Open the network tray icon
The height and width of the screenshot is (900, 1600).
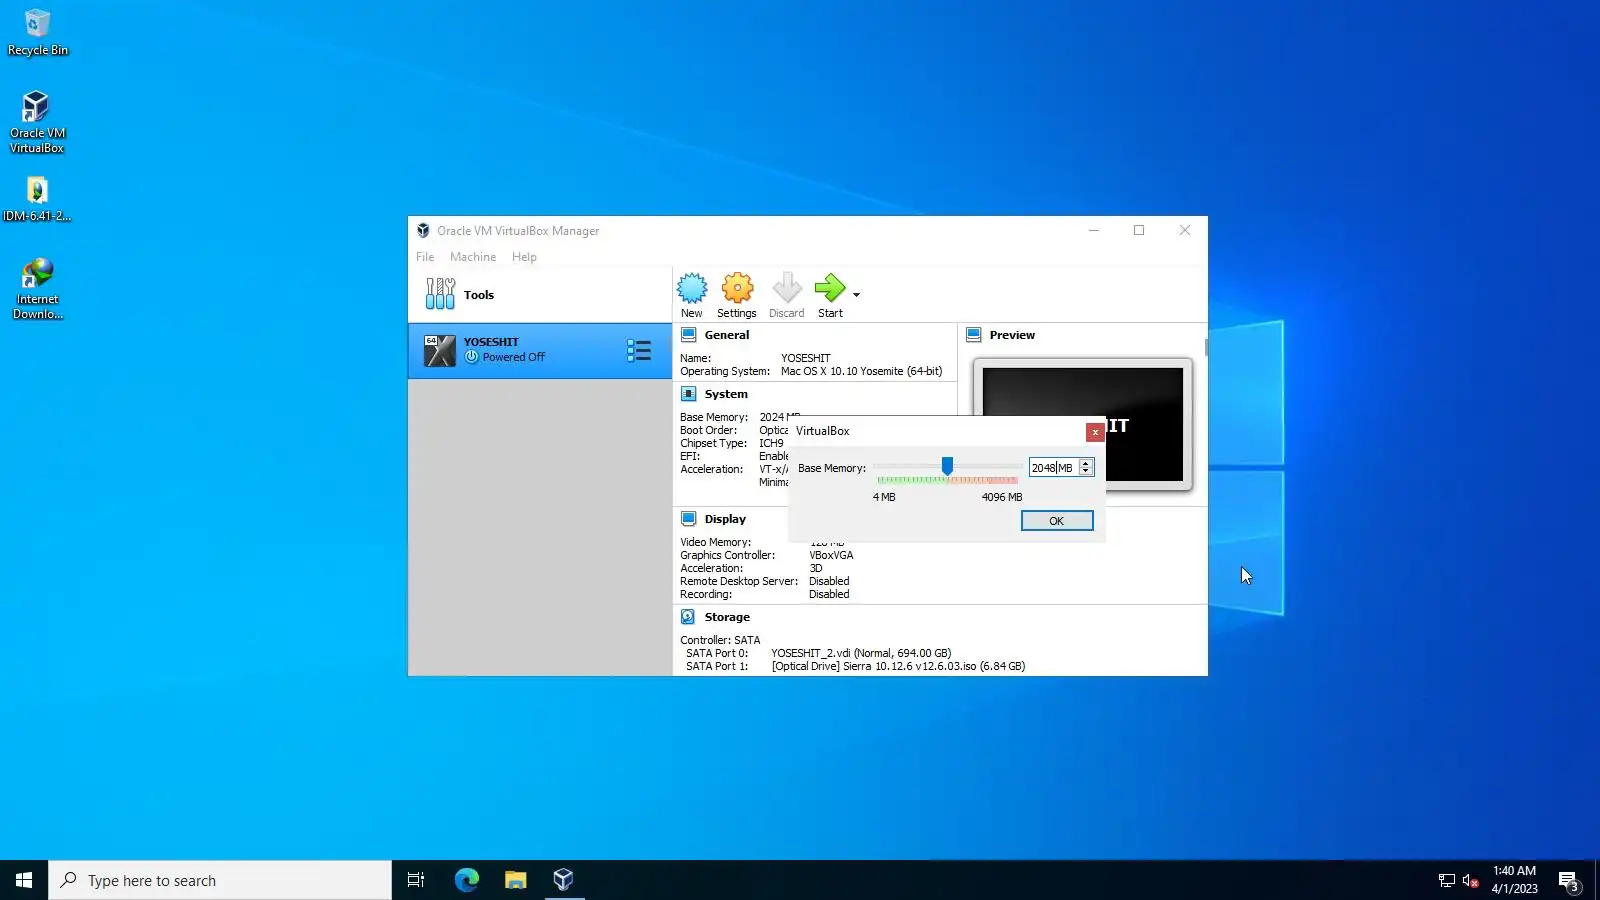tap(1446, 881)
